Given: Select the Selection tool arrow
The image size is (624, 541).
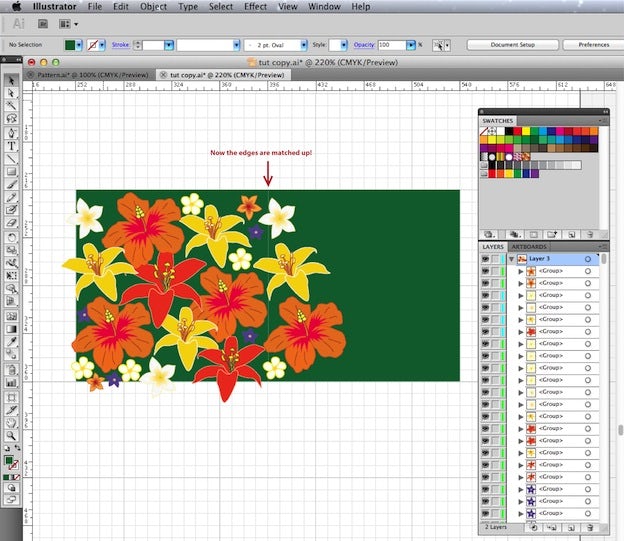Looking at the screenshot, I should click(x=12, y=80).
